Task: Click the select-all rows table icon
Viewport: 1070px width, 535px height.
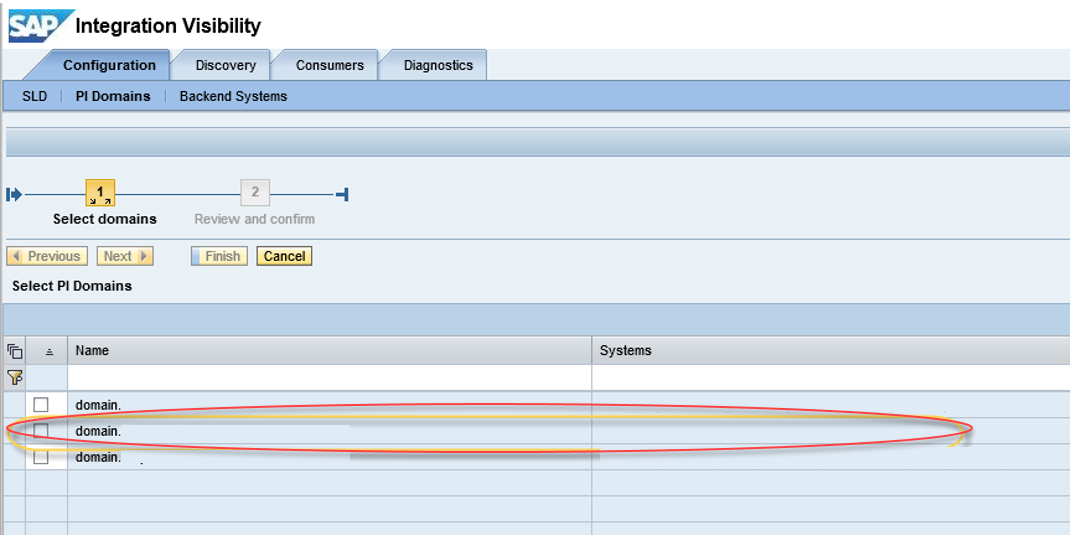Action: (15, 351)
